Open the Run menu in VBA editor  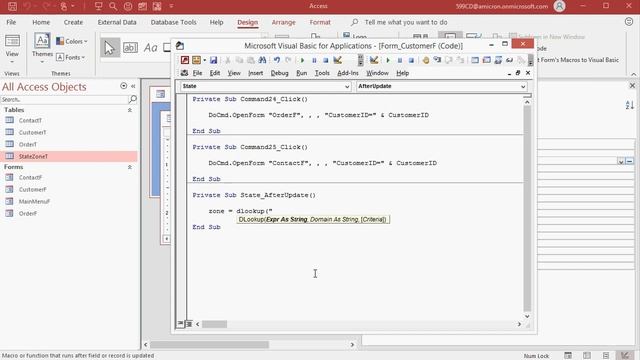tap(302, 73)
